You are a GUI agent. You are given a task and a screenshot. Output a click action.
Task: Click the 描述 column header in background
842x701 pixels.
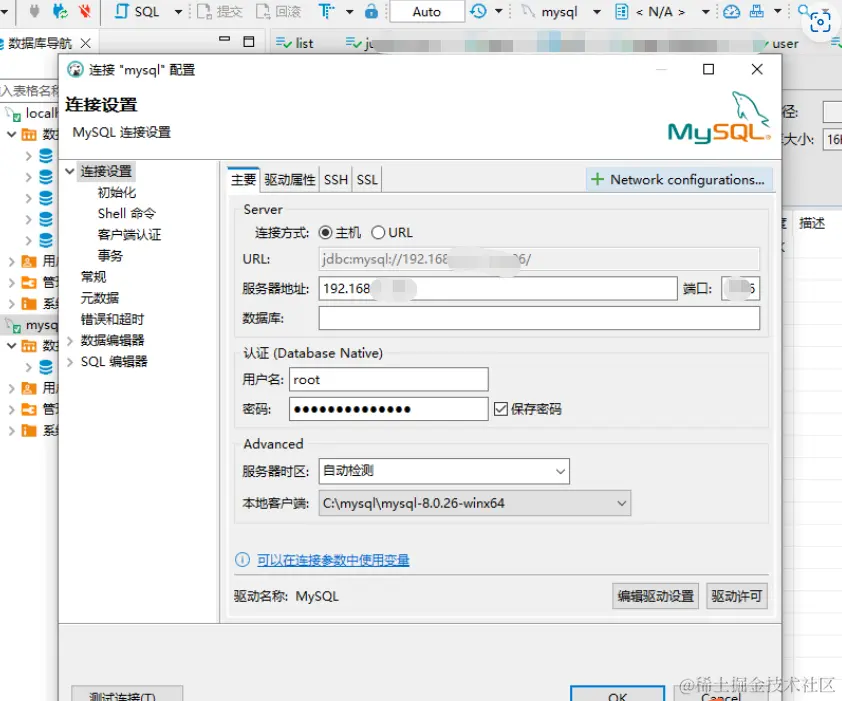(811, 223)
